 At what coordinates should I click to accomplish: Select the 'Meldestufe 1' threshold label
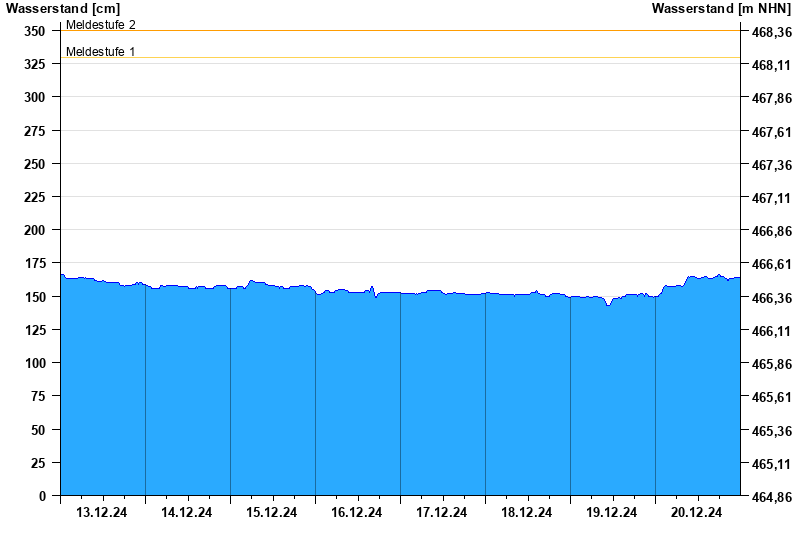101,51
